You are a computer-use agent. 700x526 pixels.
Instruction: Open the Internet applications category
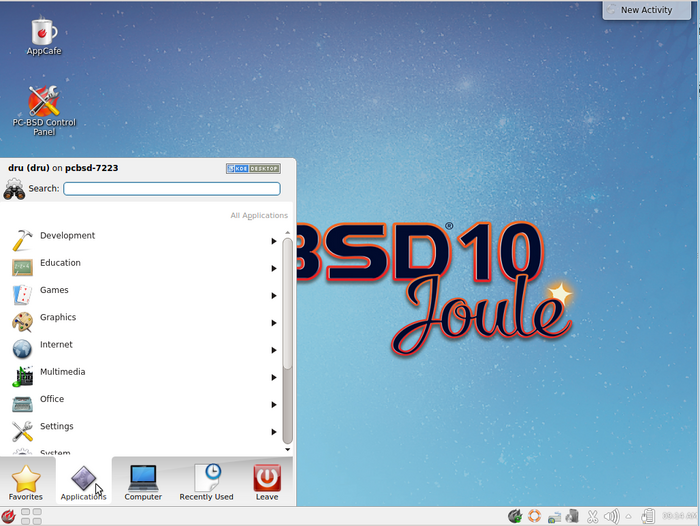coord(56,346)
